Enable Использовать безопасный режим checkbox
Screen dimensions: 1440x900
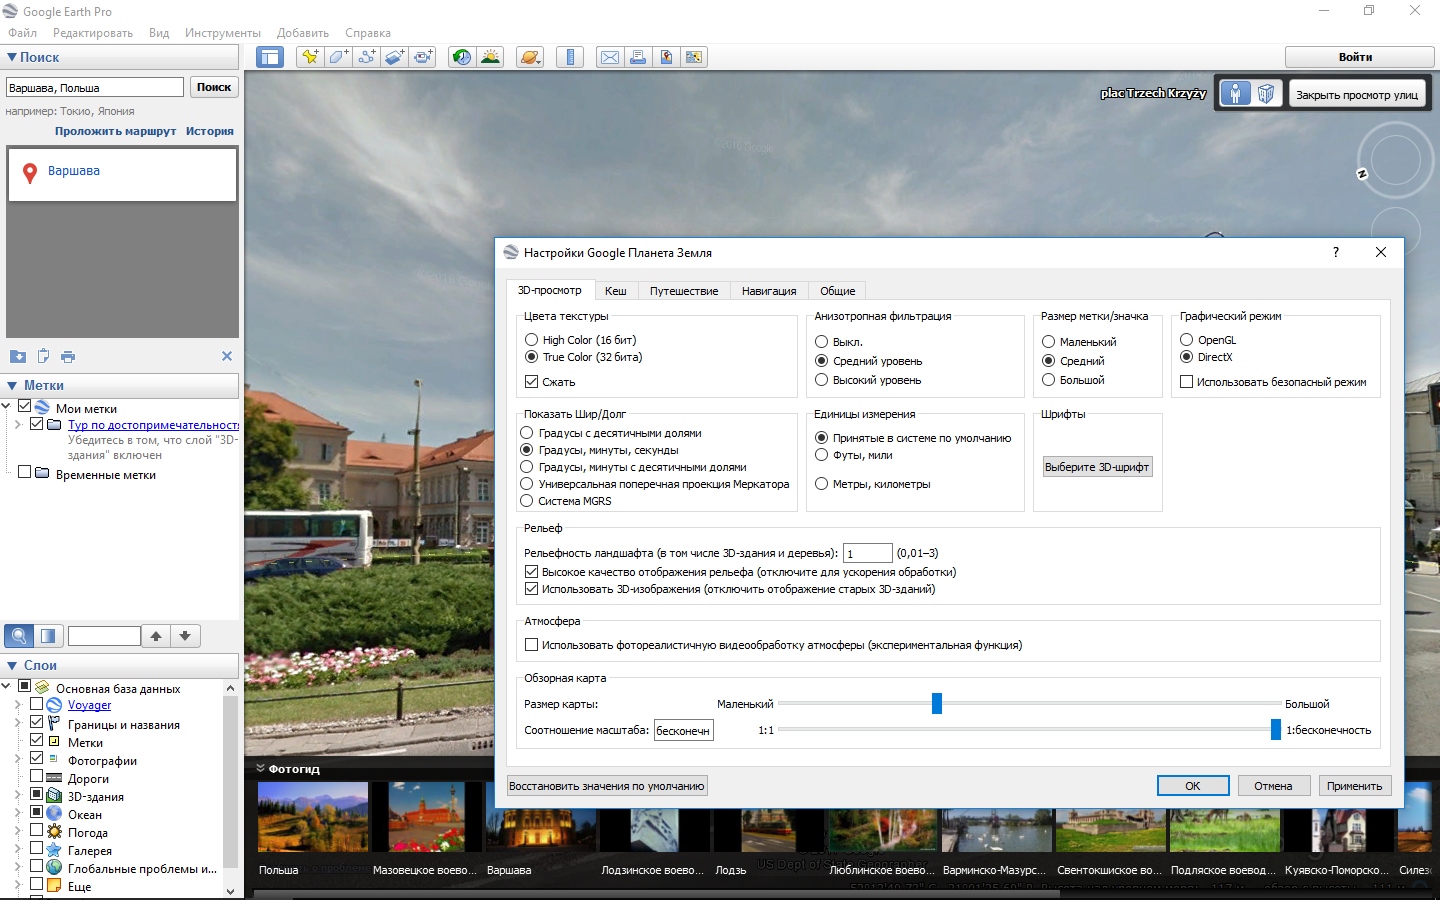[1273, 382]
